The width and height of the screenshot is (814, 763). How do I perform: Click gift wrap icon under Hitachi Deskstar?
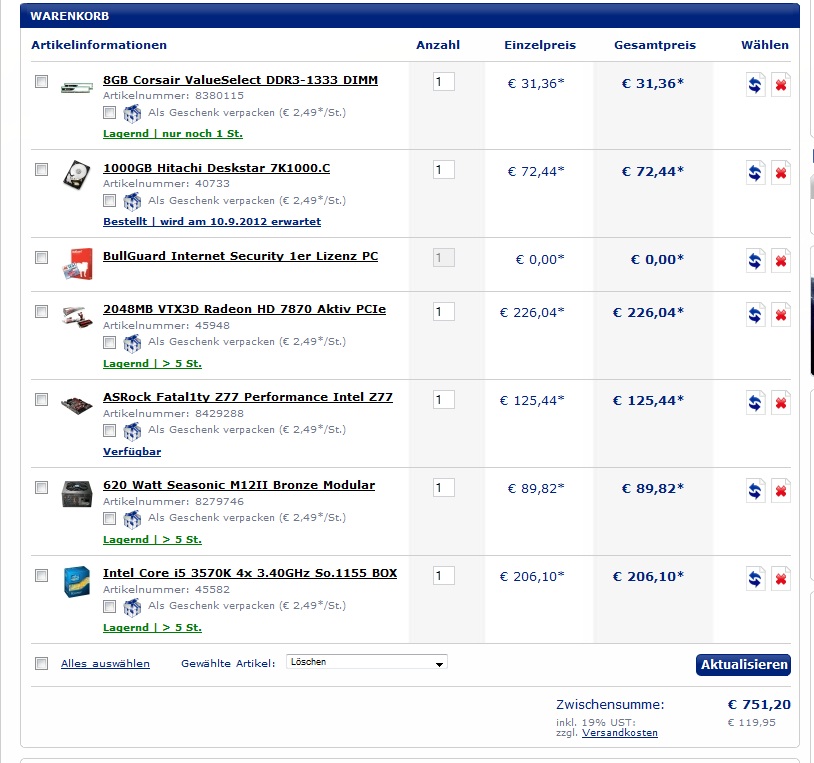coord(132,201)
